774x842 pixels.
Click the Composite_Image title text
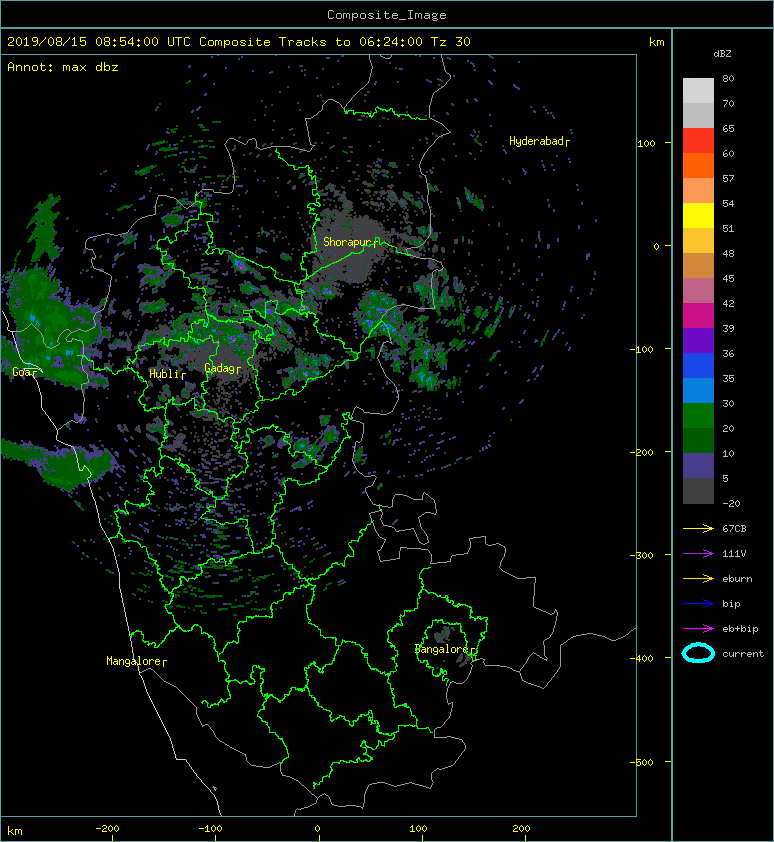[x=387, y=15]
